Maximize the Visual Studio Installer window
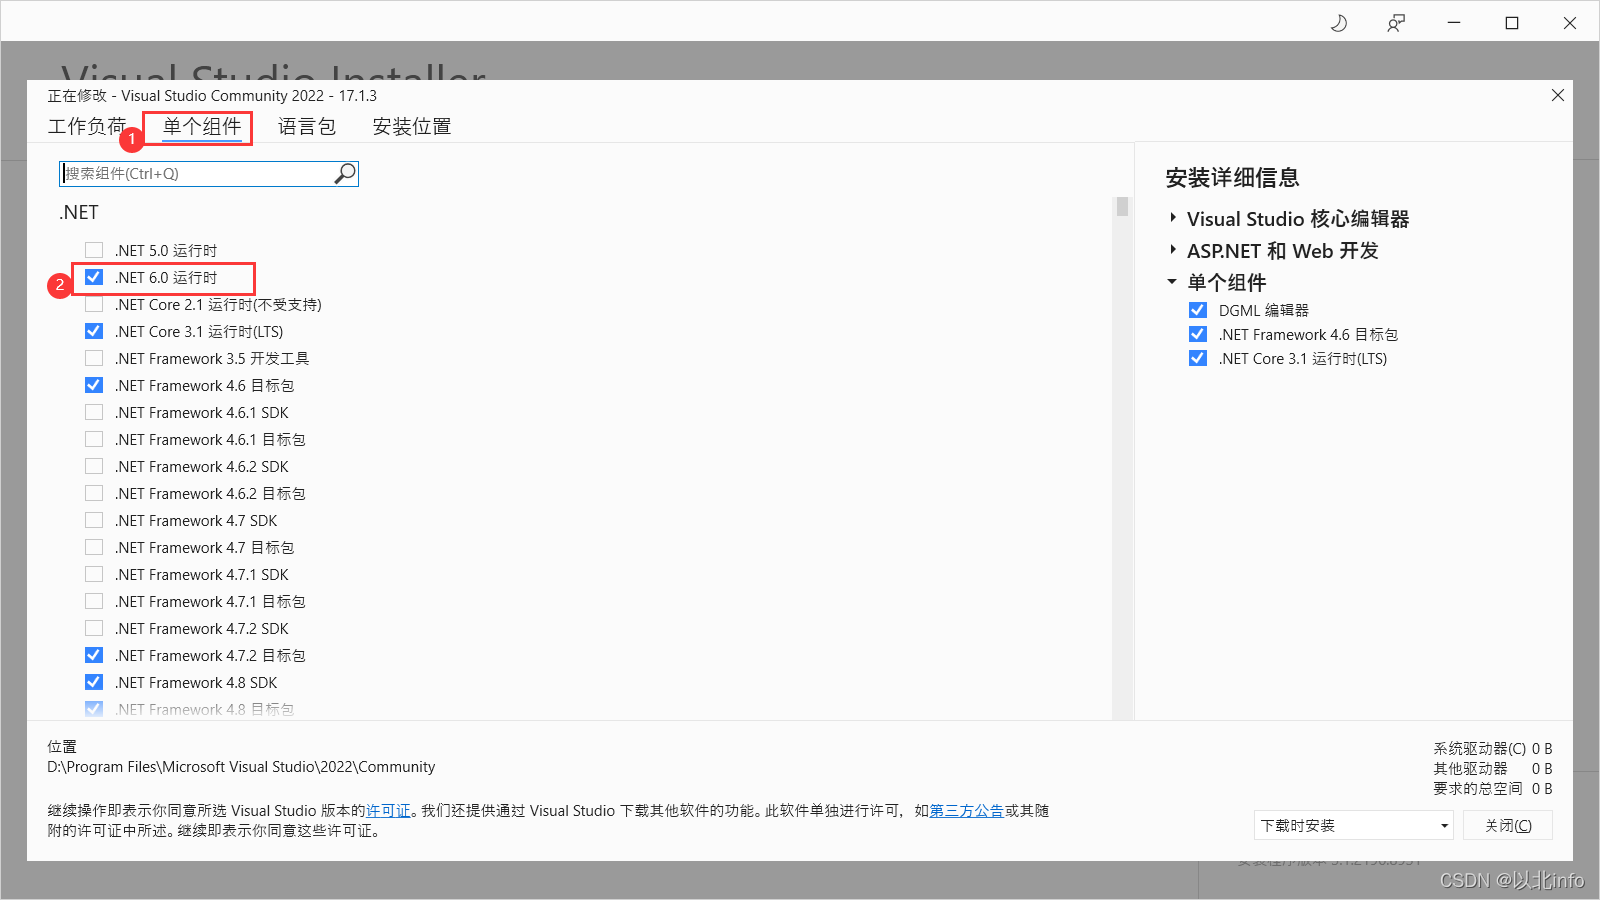The width and height of the screenshot is (1600, 900). [x=1512, y=23]
